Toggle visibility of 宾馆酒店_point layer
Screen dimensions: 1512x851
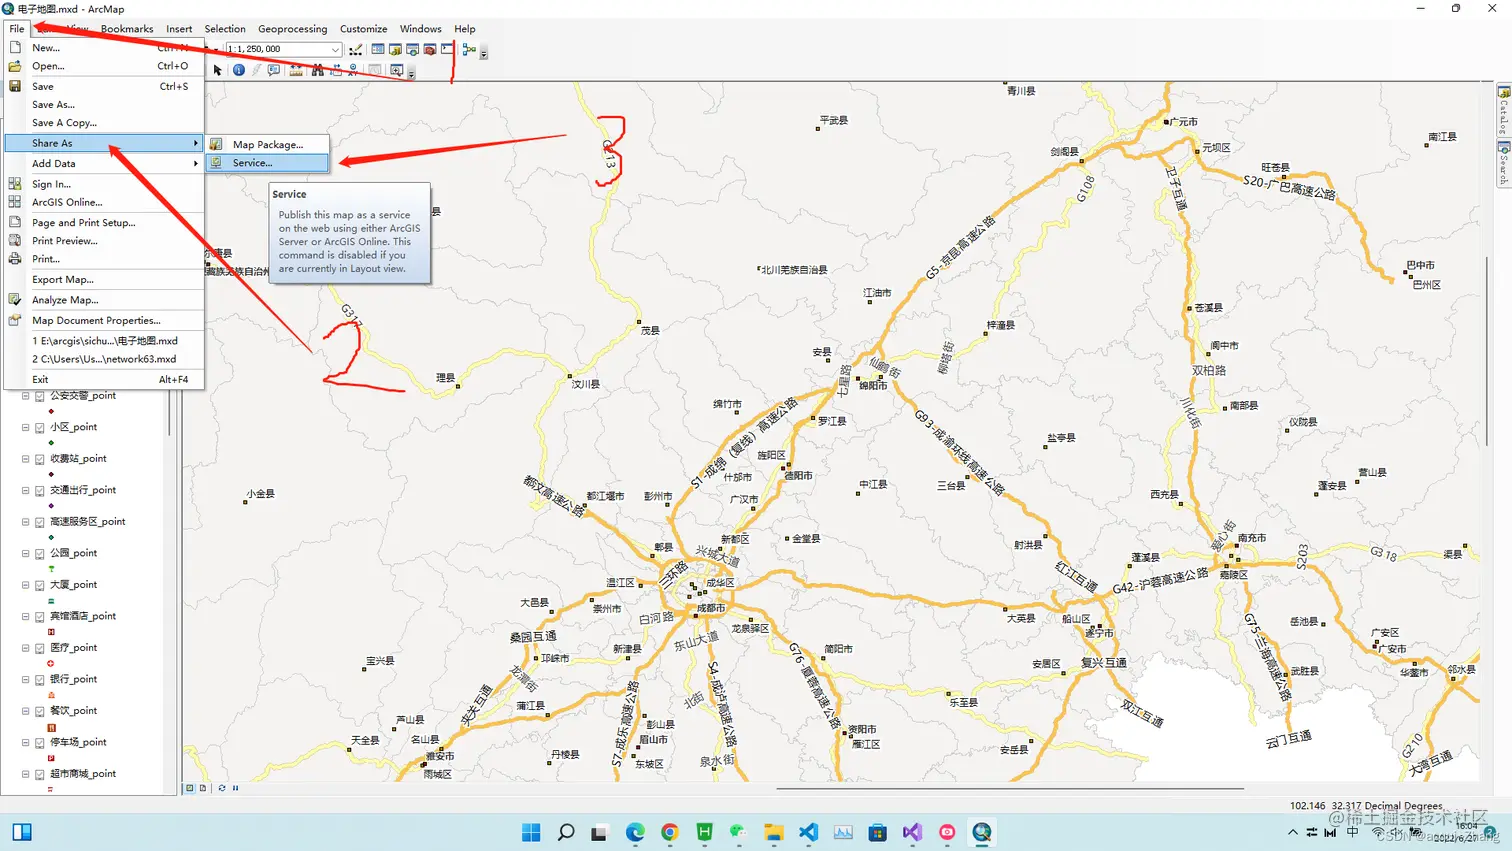[x=40, y=617]
